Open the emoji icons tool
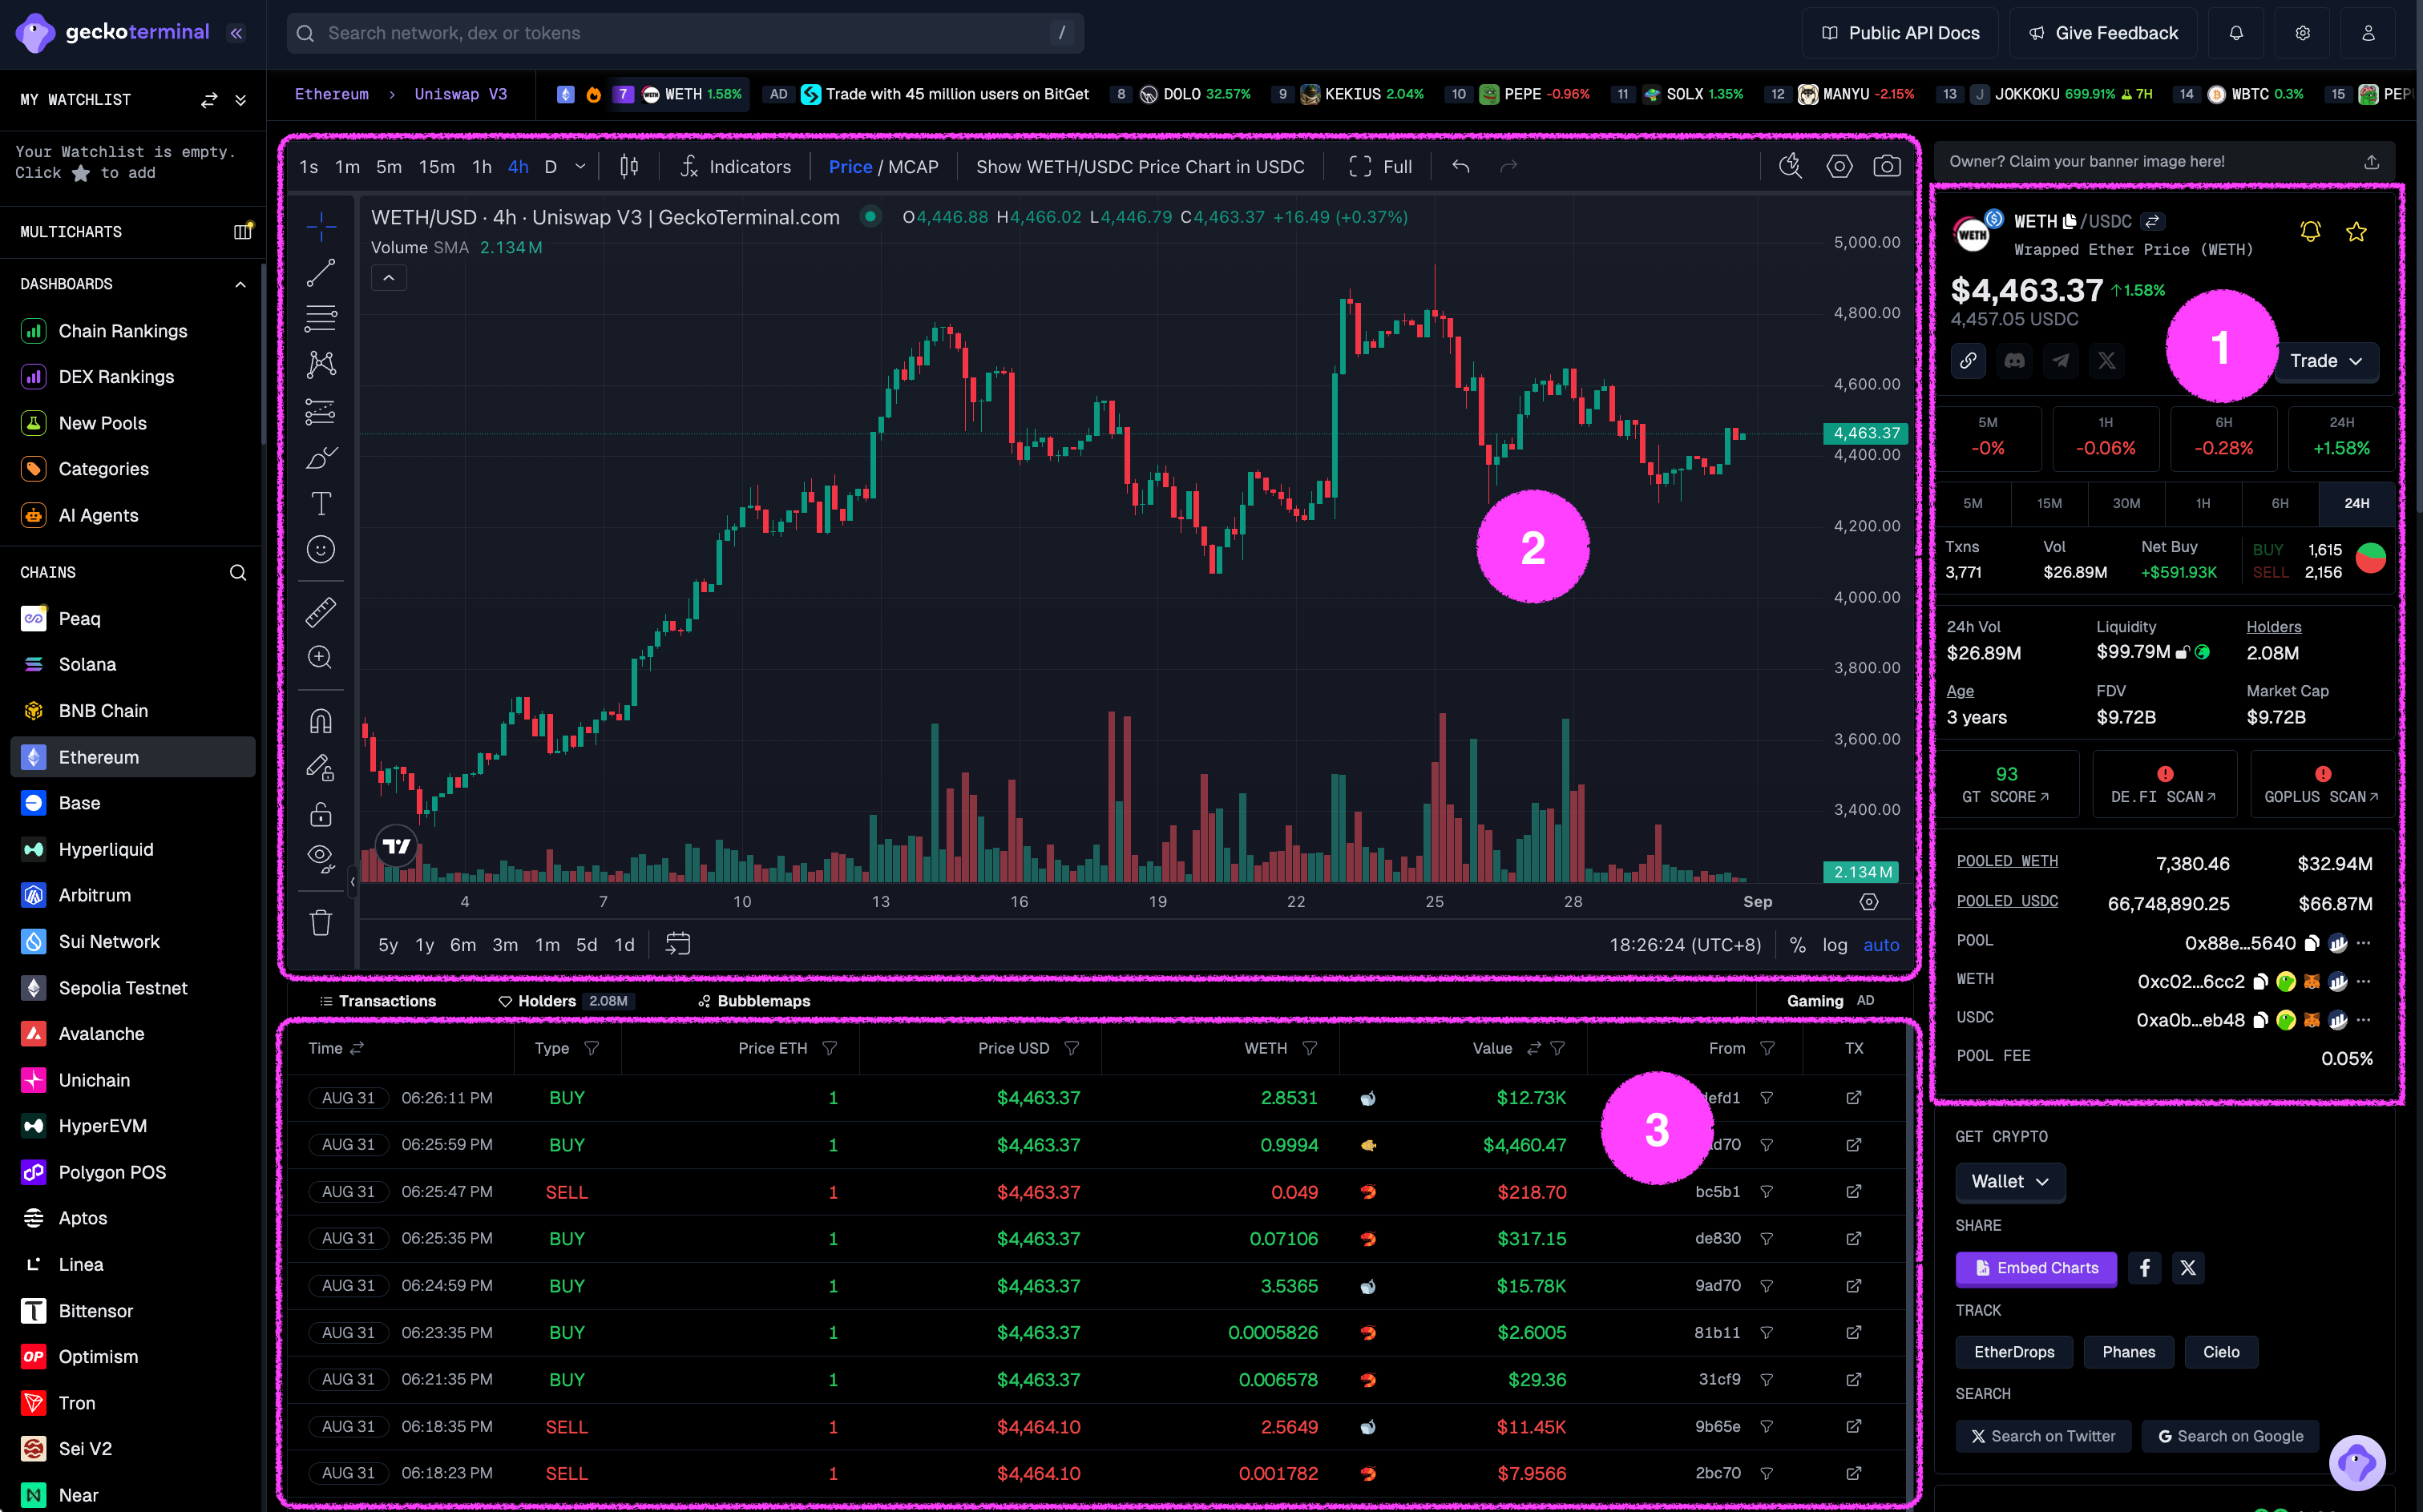The width and height of the screenshot is (2423, 1512). click(x=321, y=549)
